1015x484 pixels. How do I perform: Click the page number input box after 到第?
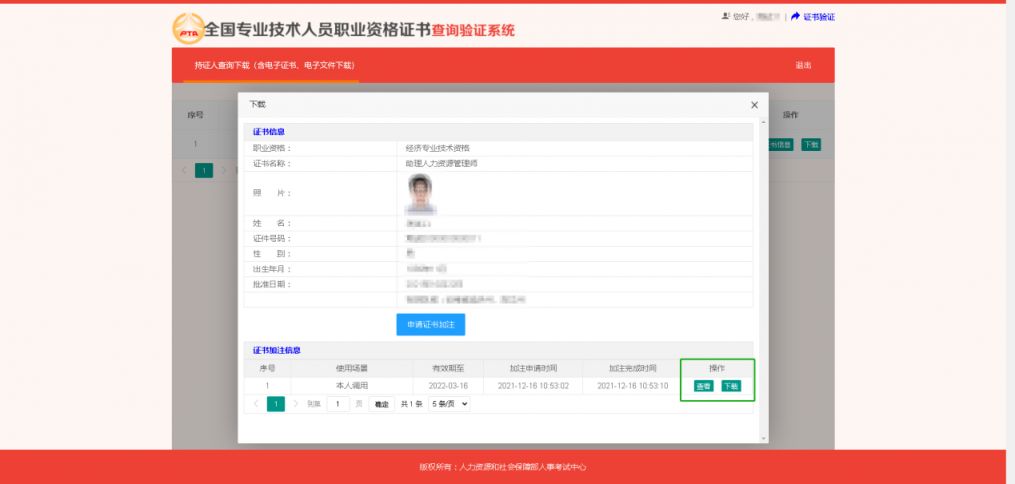pyautogui.click(x=338, y=404)
